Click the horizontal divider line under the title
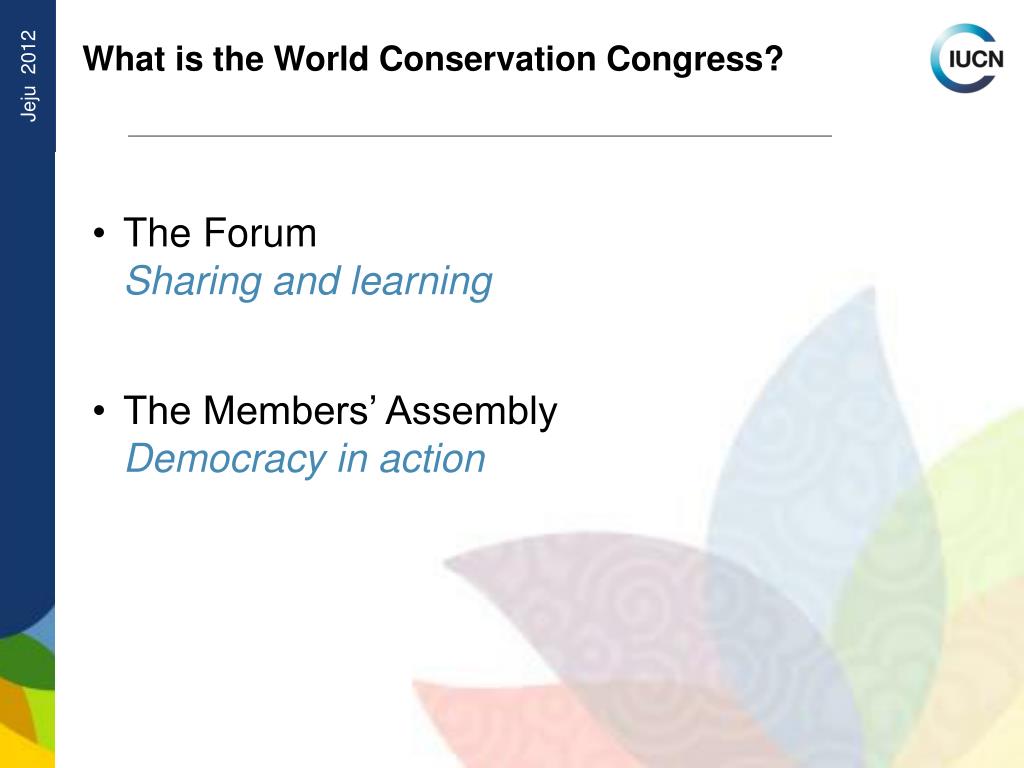The width and height of the screenshot is (1024, 768). coord(480,136)
